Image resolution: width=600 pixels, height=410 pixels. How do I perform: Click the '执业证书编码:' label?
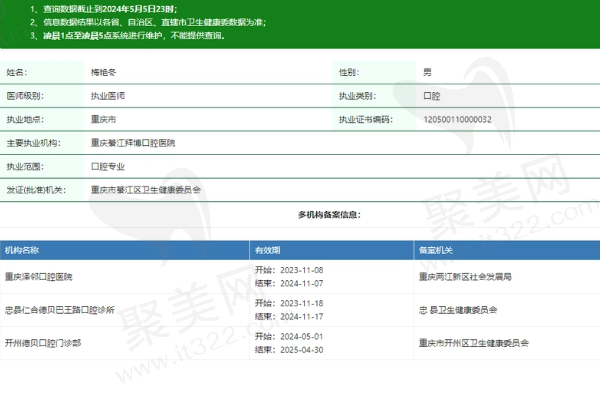(366, 119)
